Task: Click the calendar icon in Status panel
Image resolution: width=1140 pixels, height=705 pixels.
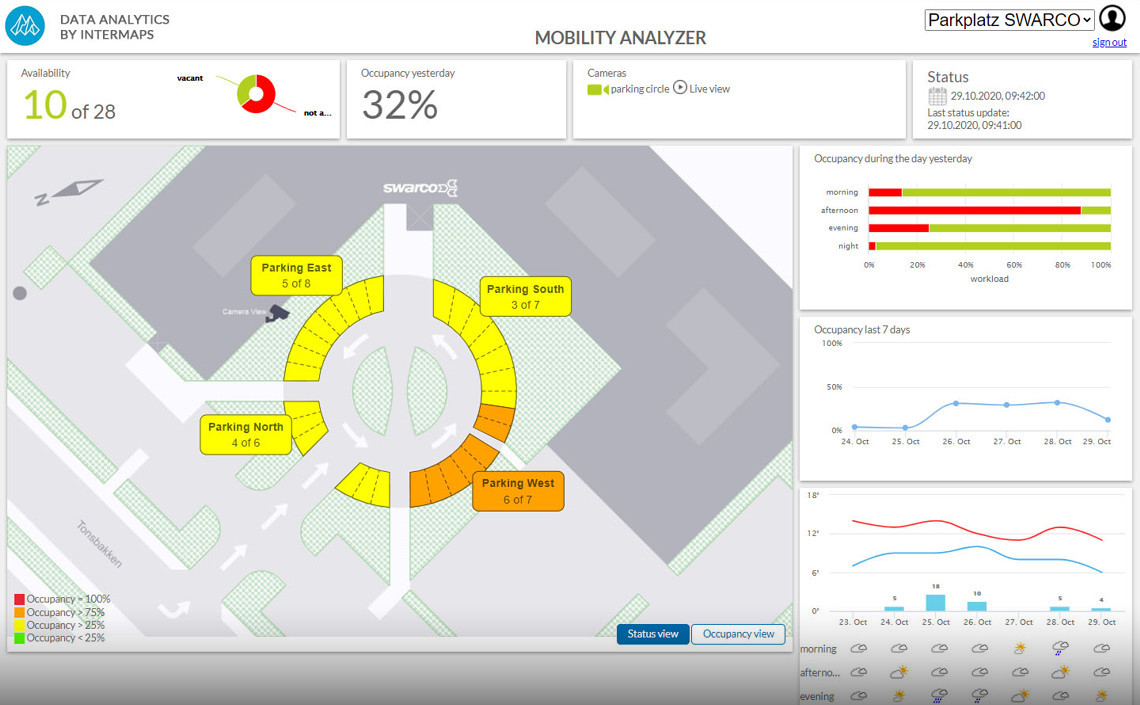Action: pos(937,96)
